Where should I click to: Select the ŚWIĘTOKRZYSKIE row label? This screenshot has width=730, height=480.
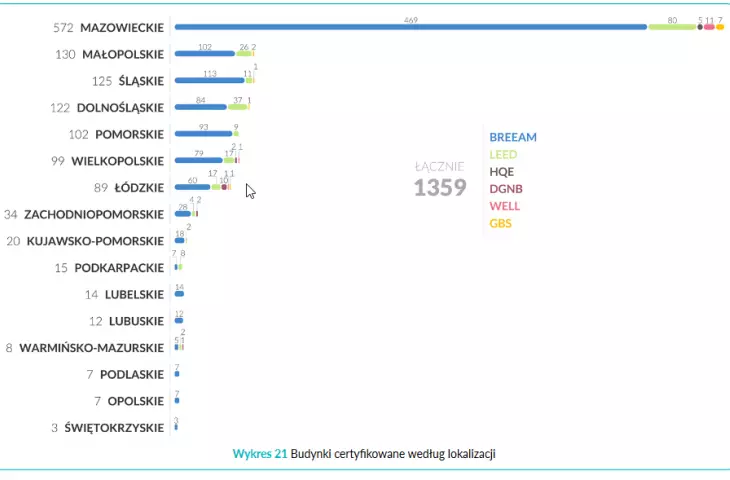tap(114, 428)
